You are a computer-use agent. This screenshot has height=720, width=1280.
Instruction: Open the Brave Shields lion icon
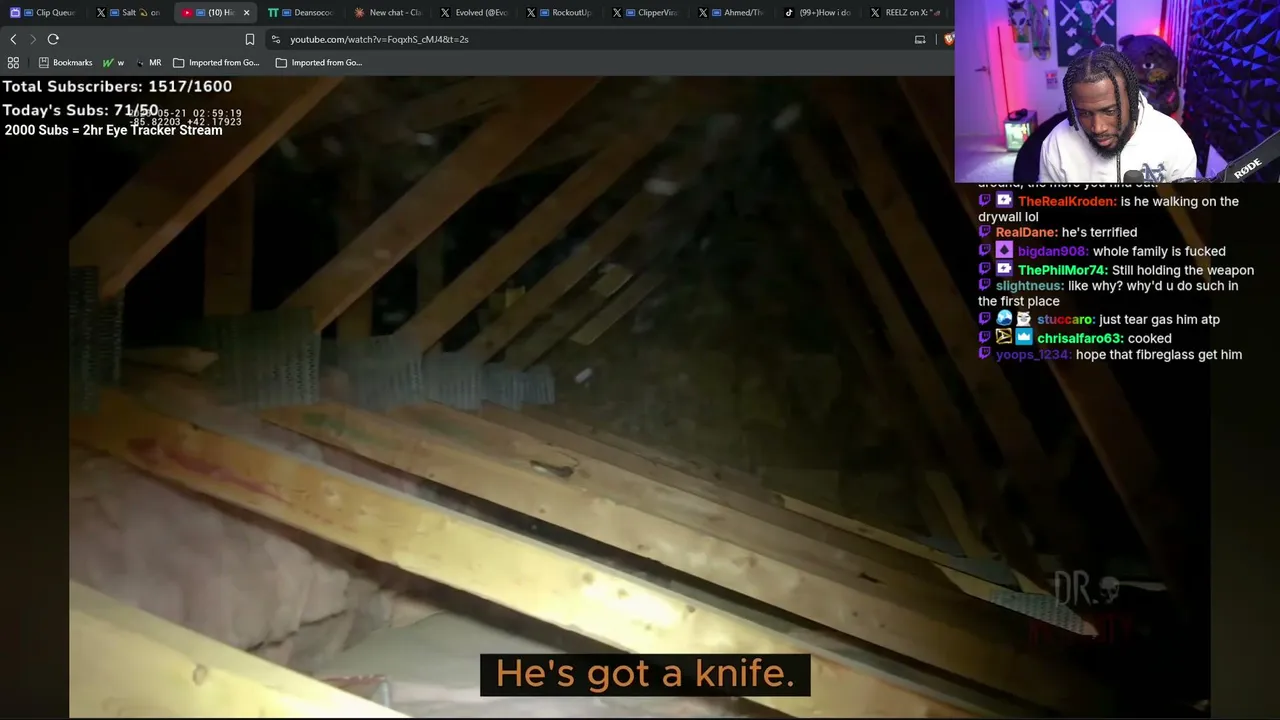tap(948, 39)
